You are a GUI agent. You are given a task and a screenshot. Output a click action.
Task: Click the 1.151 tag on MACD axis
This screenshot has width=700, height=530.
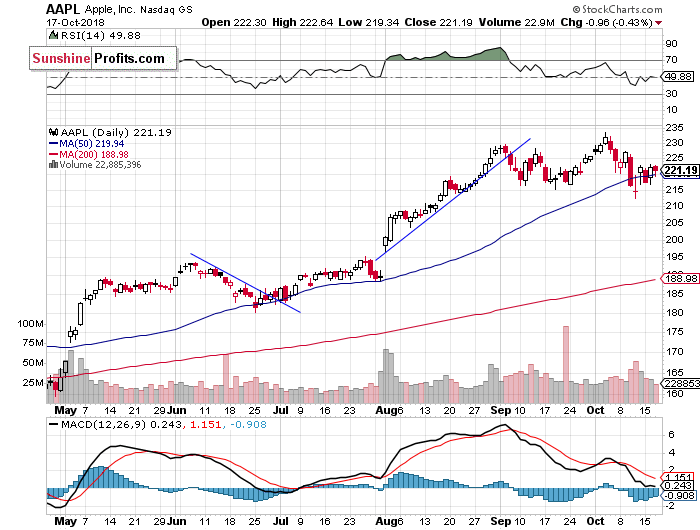679,477
